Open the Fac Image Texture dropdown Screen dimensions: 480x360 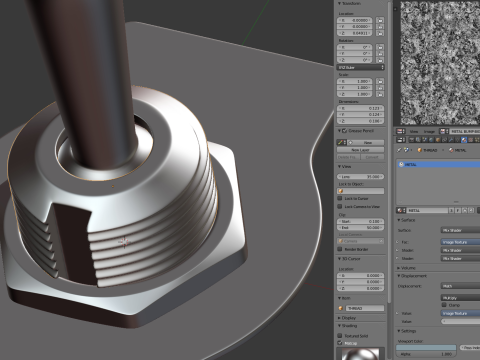460,242
